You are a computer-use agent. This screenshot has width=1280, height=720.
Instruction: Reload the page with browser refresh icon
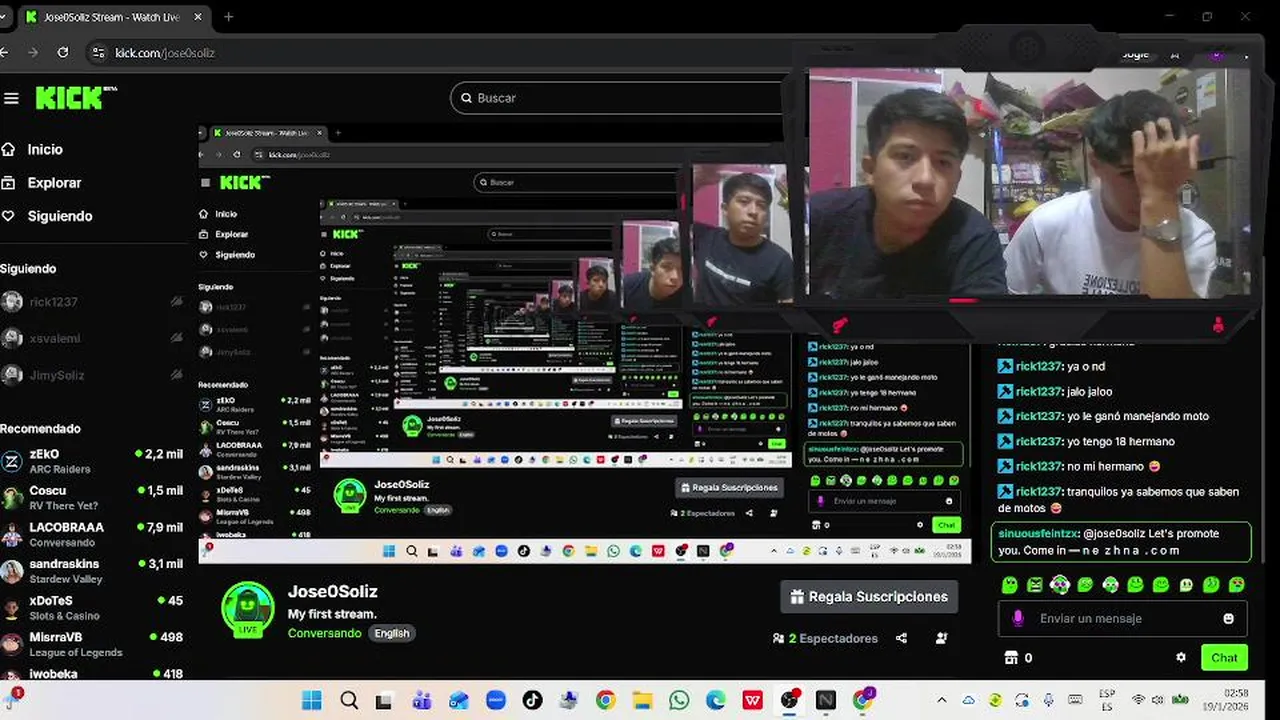click(63, 52)
